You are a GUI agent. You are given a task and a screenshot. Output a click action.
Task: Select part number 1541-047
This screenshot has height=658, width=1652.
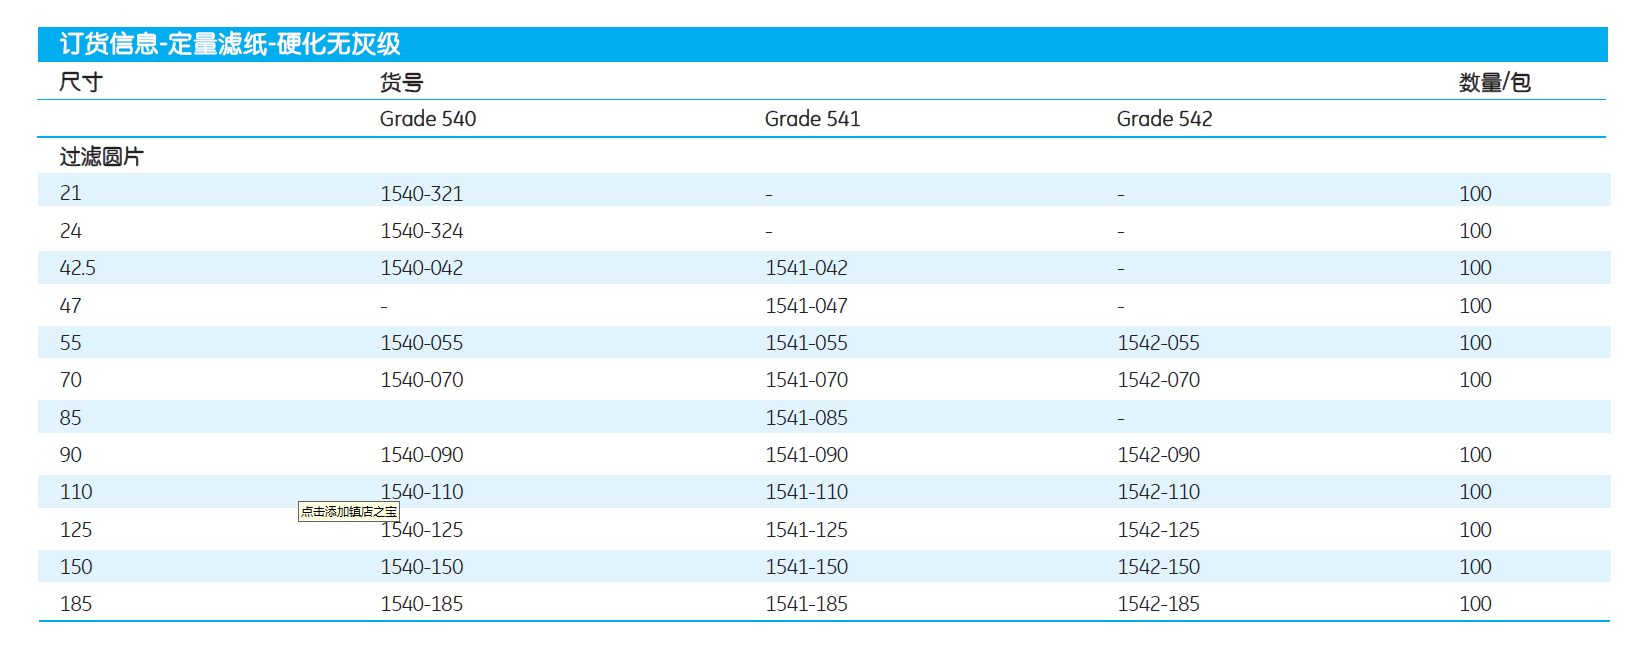coord(807,306)
